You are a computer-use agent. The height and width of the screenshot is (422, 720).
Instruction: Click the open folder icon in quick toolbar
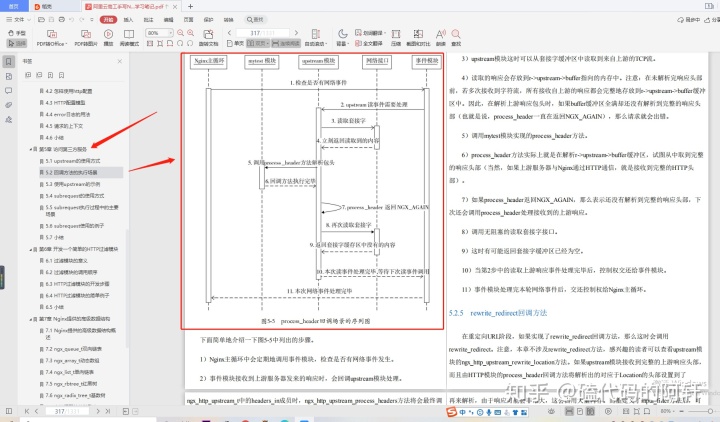[x=41, y=20]
